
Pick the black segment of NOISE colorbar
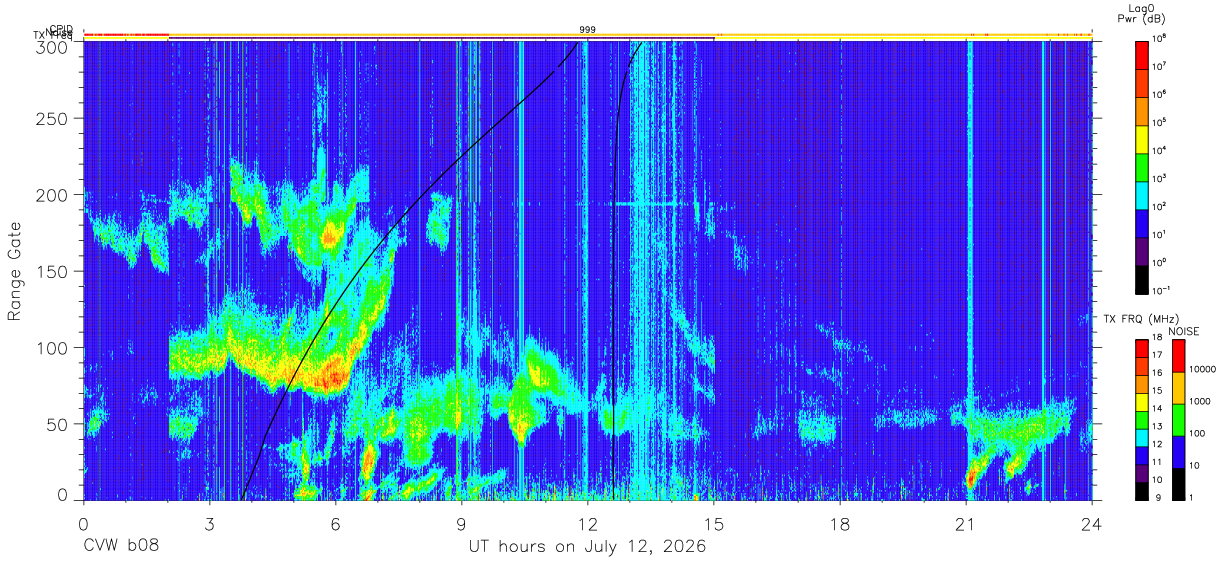coord(1178,484)
